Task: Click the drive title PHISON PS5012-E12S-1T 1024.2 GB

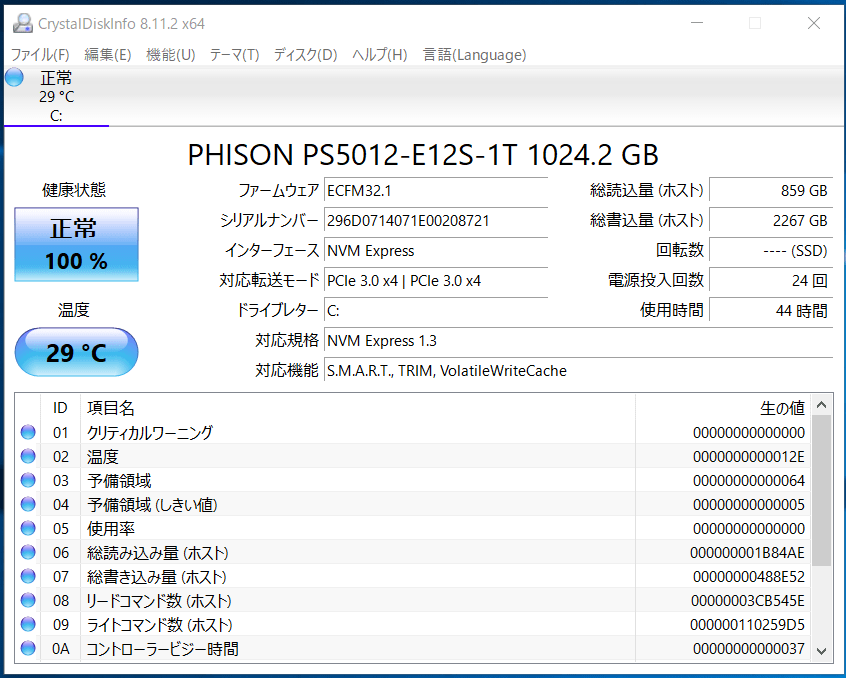Action: [423, 155]
